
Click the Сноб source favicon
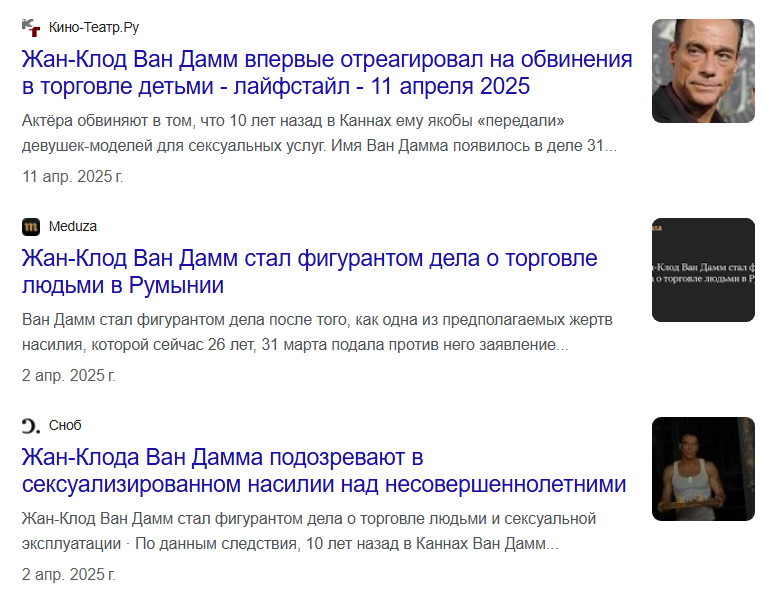click(x=31, y=426)
